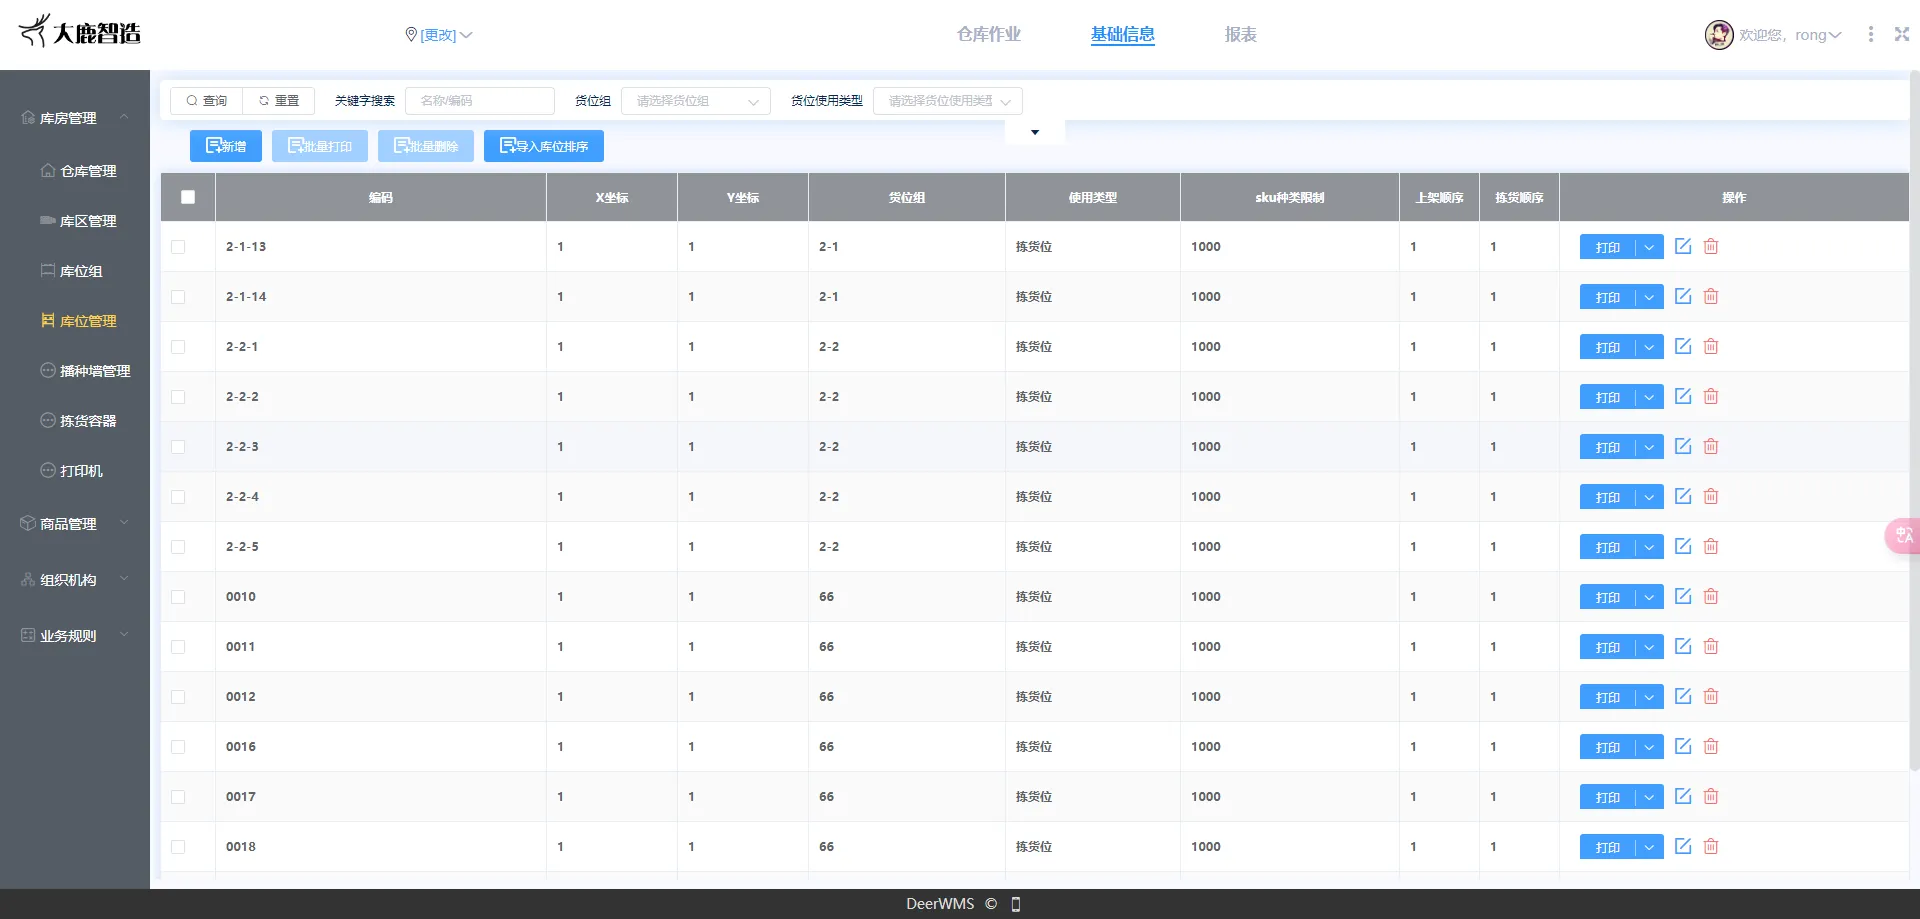Viewport: 1920px width, 919px height.
Task: Select all rows with header checkbox
Action: [188, 197]
